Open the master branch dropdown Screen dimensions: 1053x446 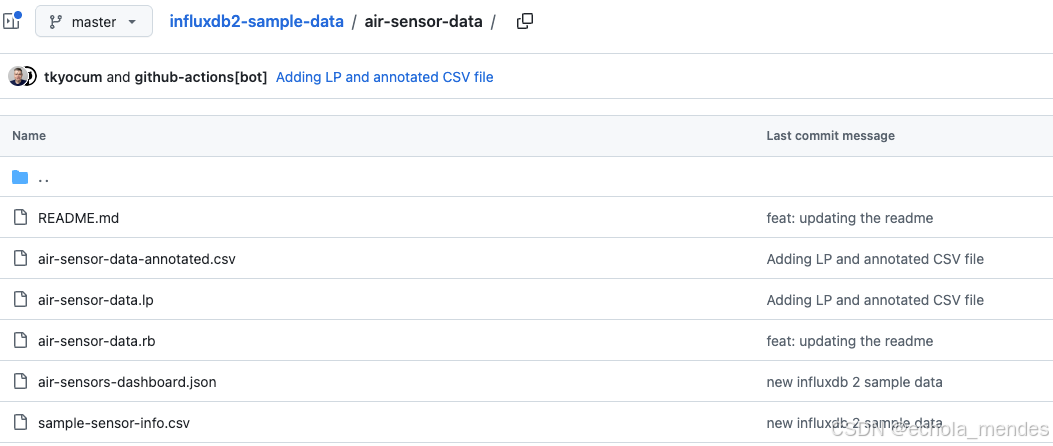(x=93, y=21)
